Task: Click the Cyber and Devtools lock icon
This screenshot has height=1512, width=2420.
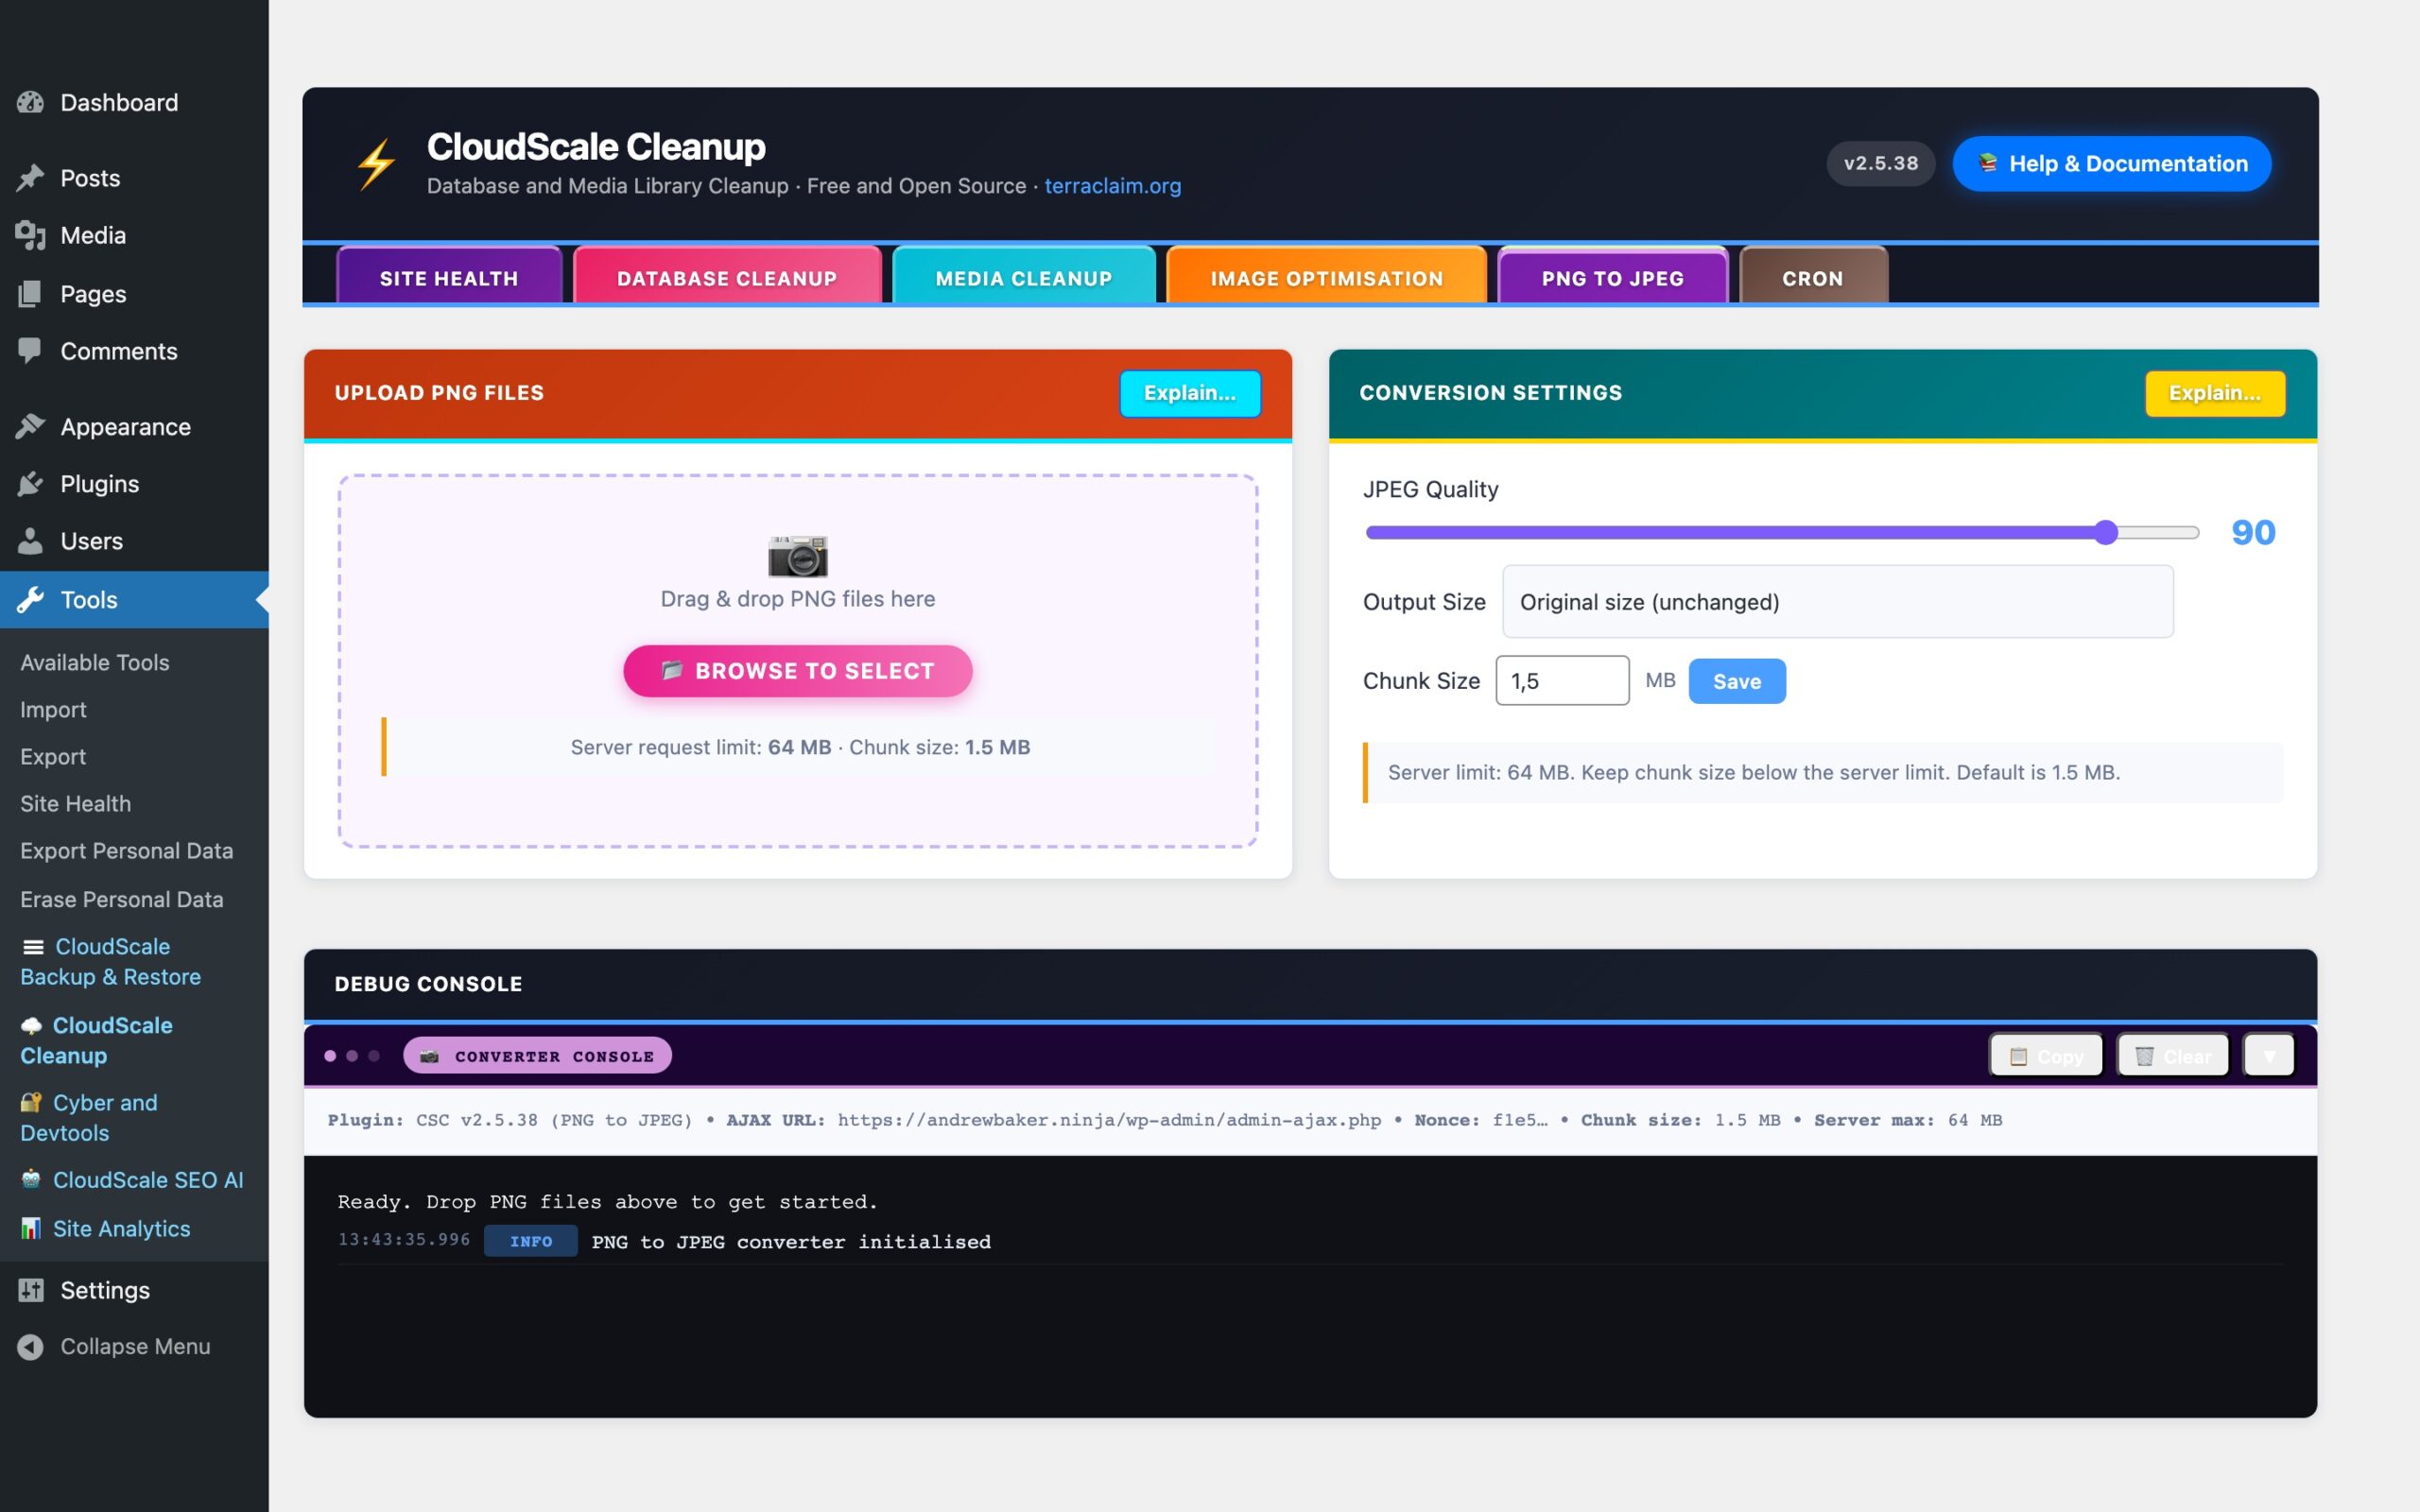Action: (31, 1102)
